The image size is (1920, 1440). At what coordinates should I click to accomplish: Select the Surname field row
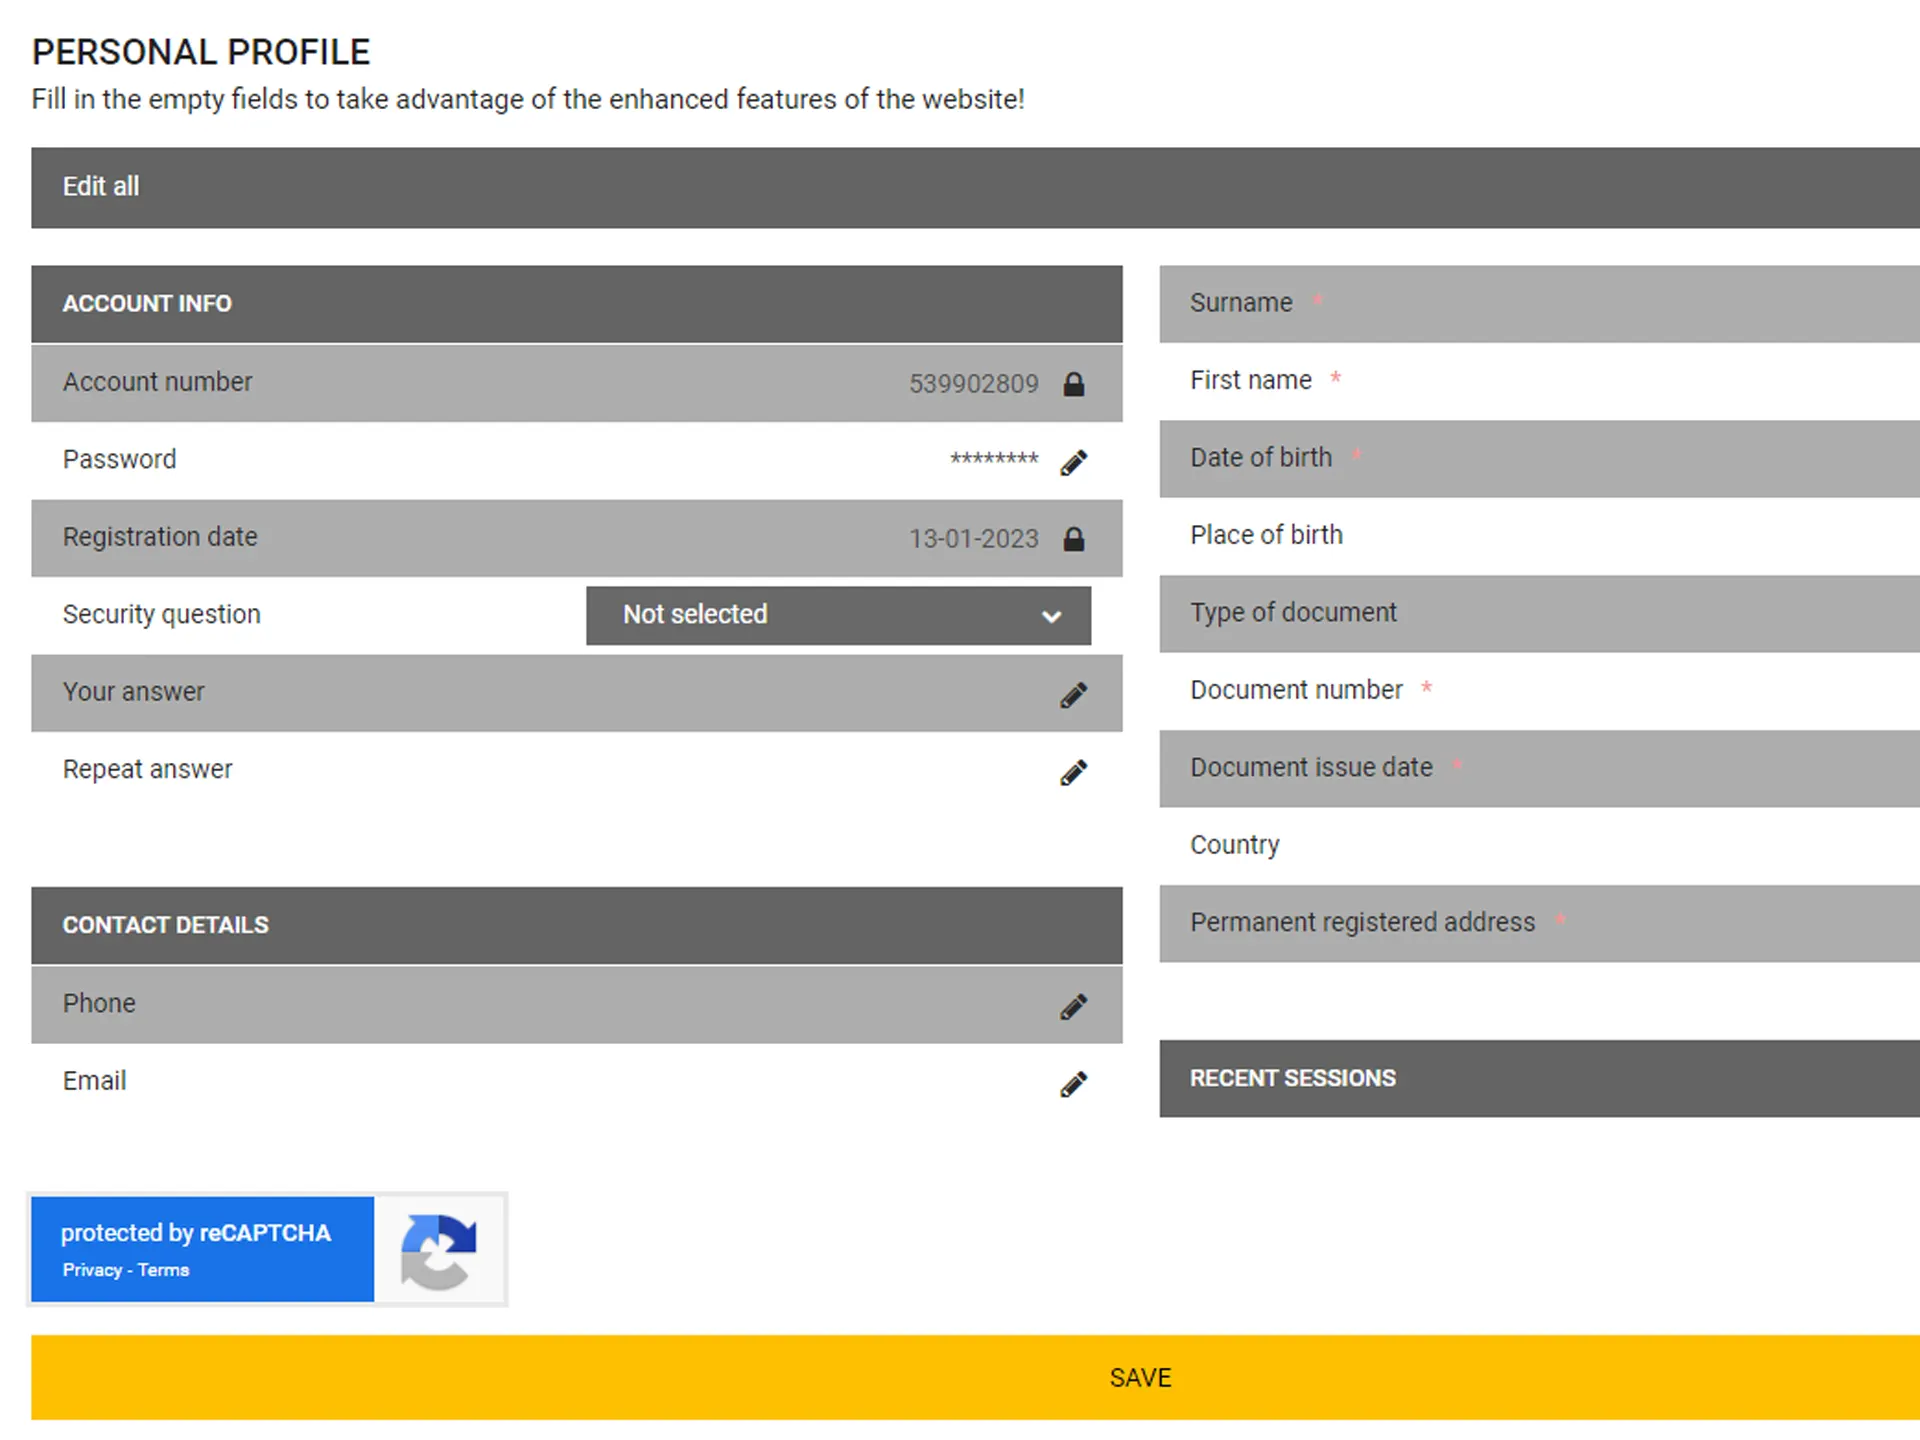(x=1540, y=304)
